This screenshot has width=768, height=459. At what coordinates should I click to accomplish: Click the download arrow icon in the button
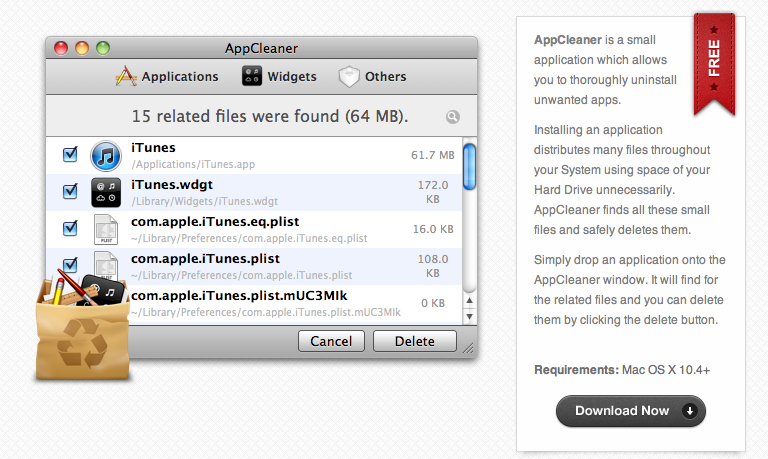(690, 411)
